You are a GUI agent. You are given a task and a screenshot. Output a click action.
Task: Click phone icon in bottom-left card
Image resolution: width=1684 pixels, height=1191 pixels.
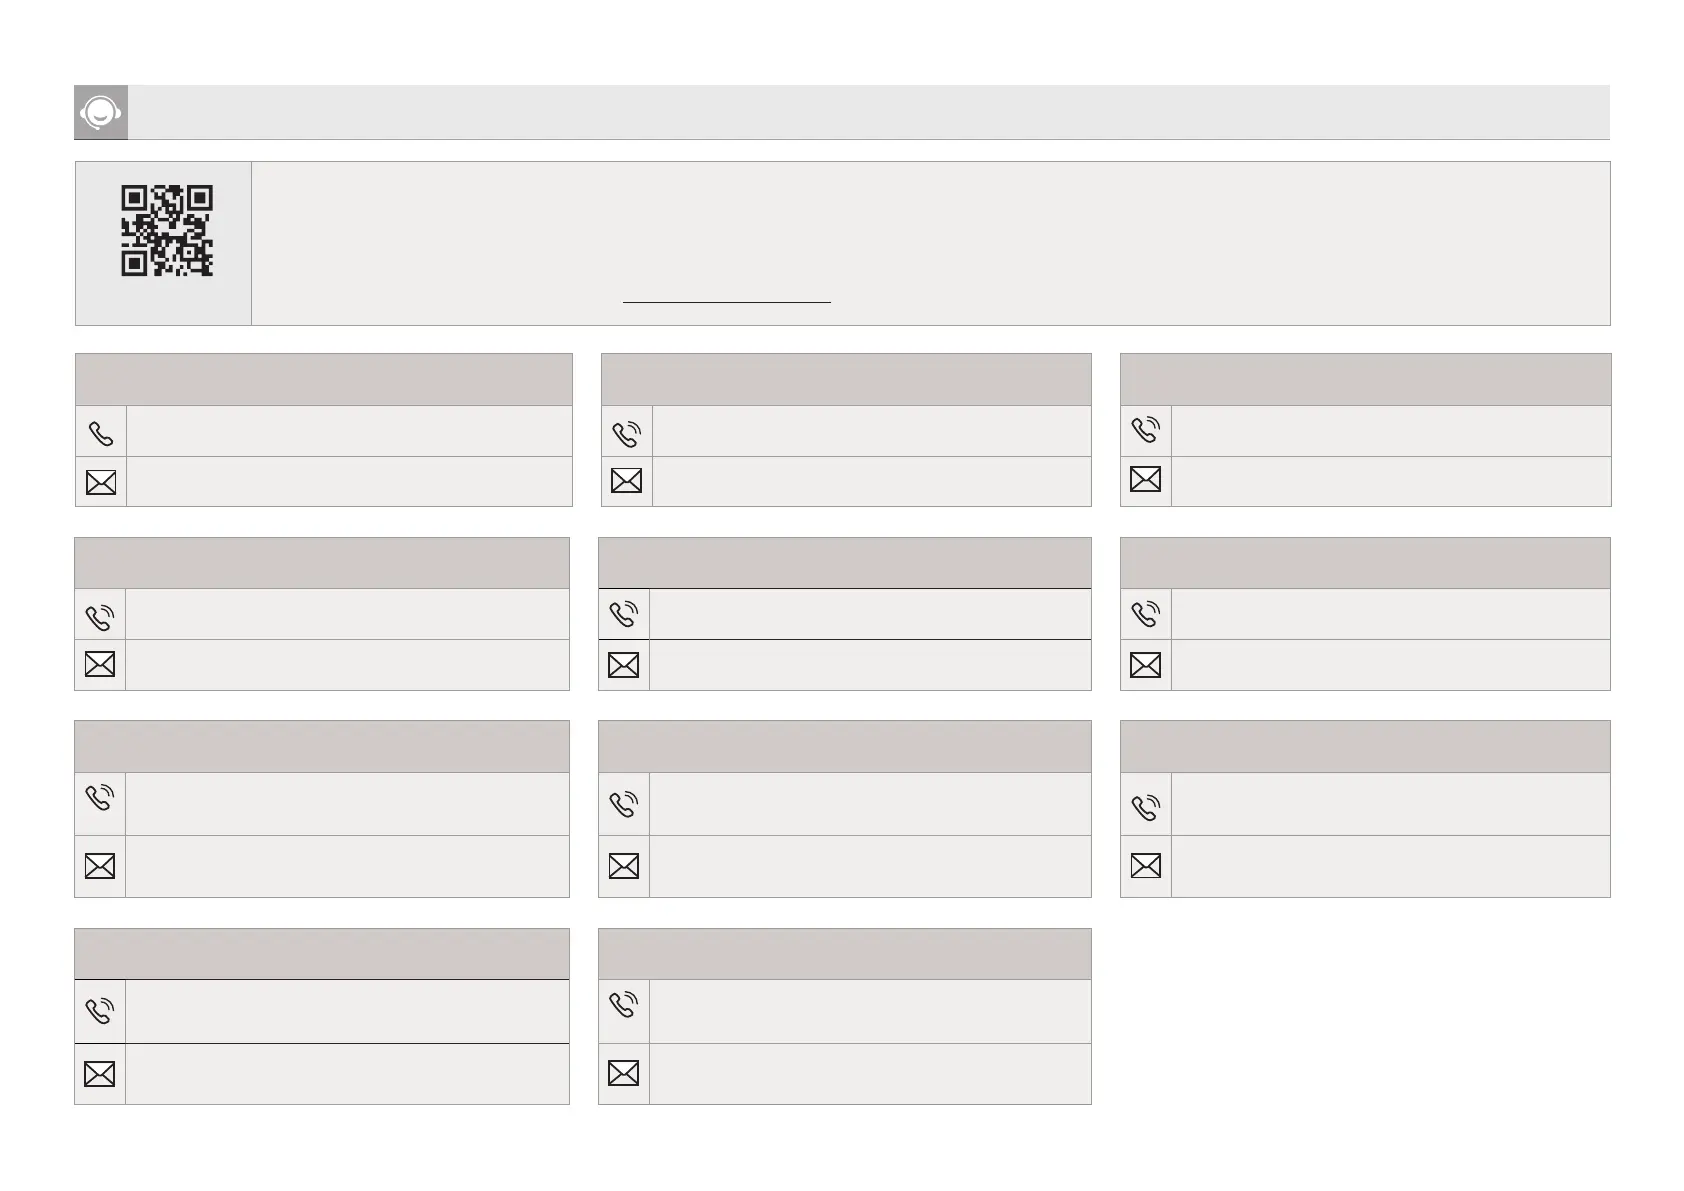tap(100, 1011)
